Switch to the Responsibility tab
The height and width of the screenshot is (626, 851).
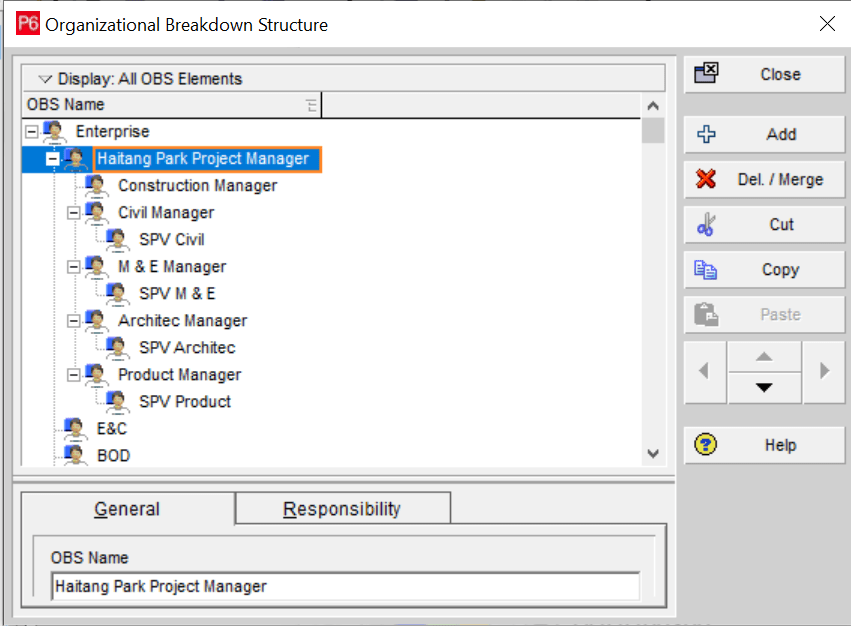pos(342,509)
